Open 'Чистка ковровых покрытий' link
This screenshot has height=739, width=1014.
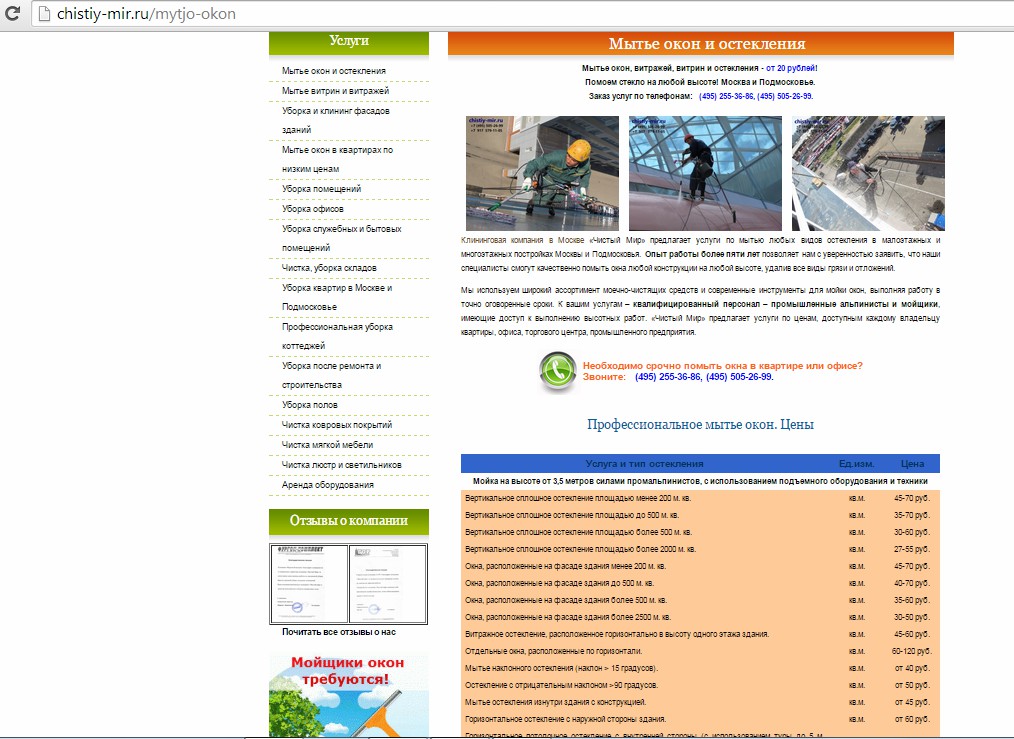point(337,425)
